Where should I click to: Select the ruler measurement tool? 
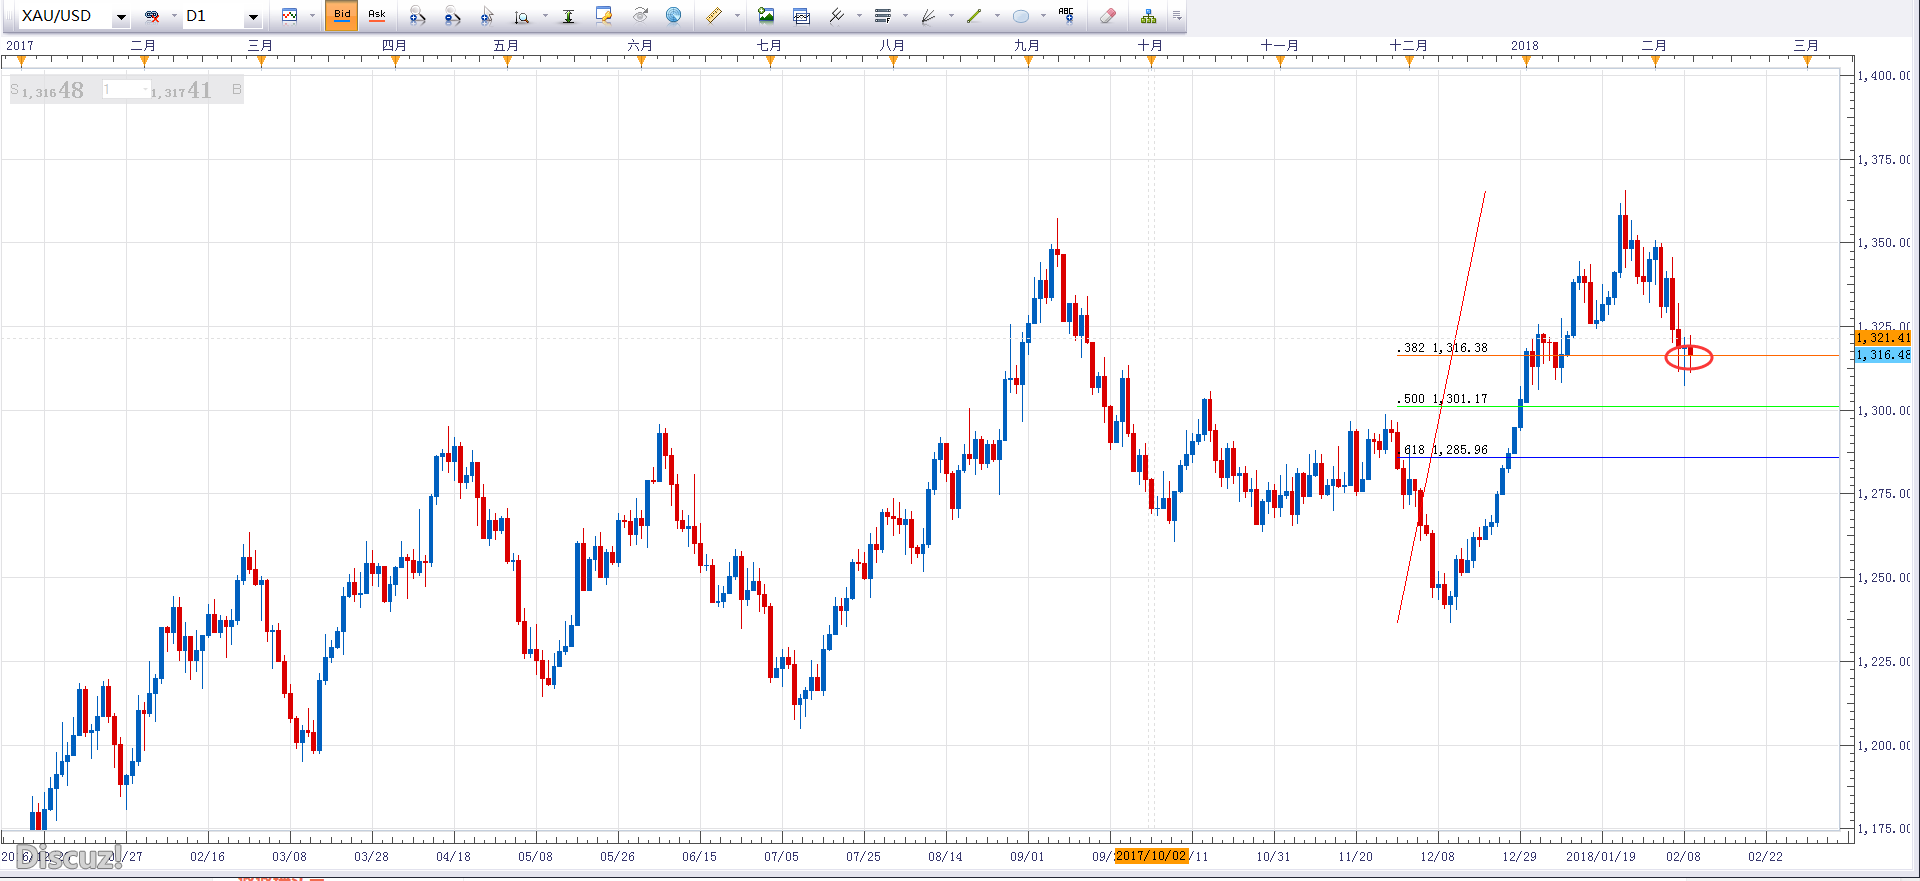pyautogui.click(x=714, y=15)
